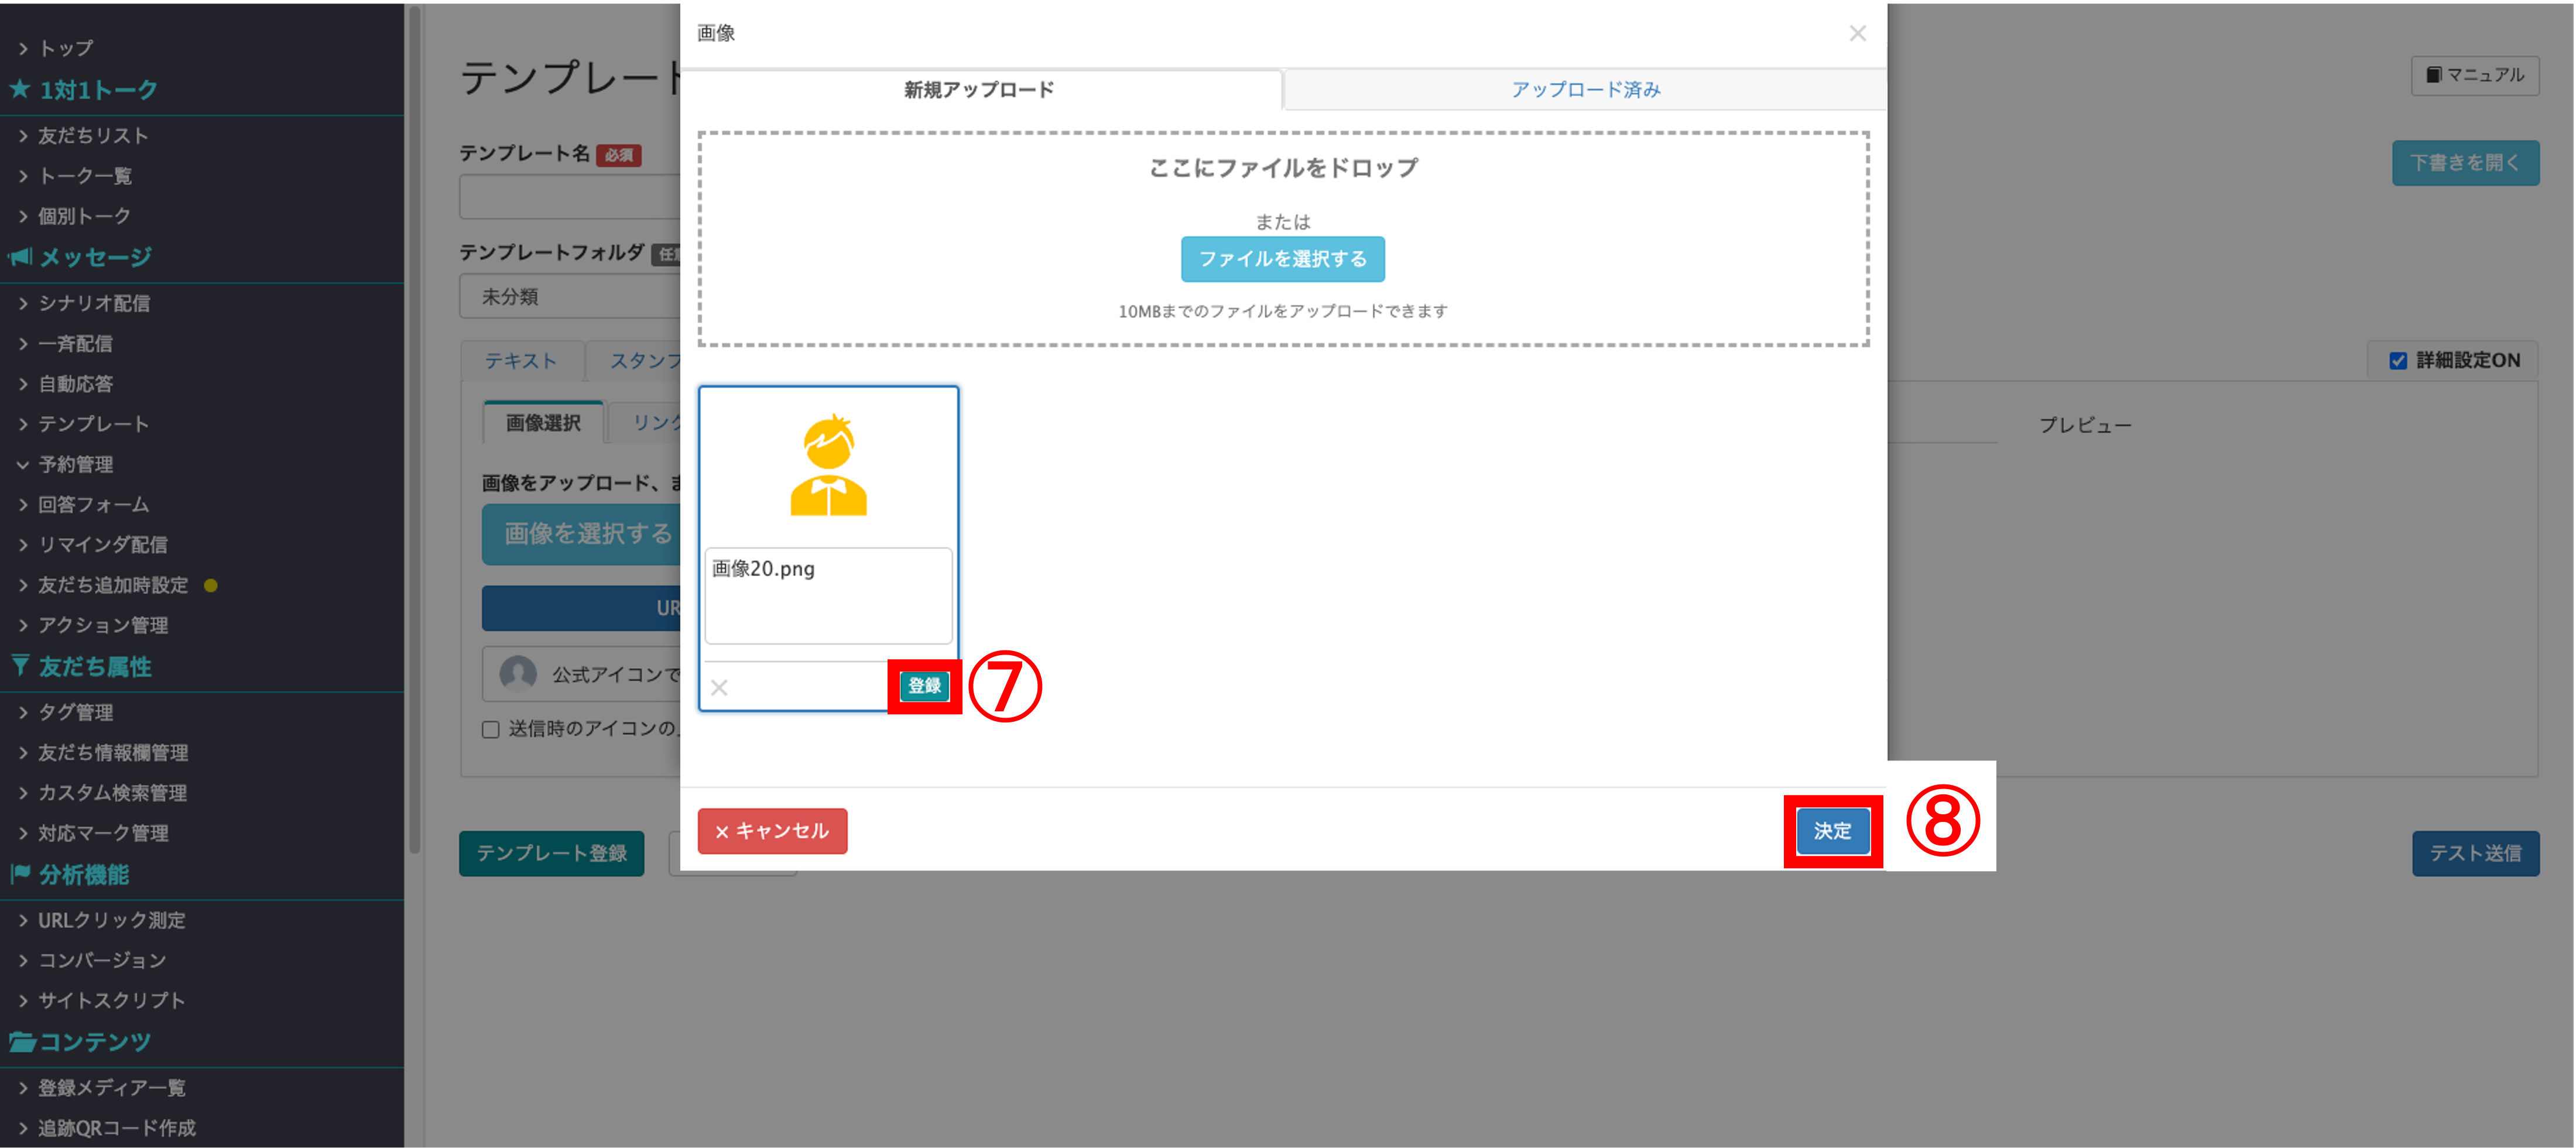This screenshot has height=1148, width=2576.
Task: Click the funnel icon beside 友だち属性
Action: 19,666
